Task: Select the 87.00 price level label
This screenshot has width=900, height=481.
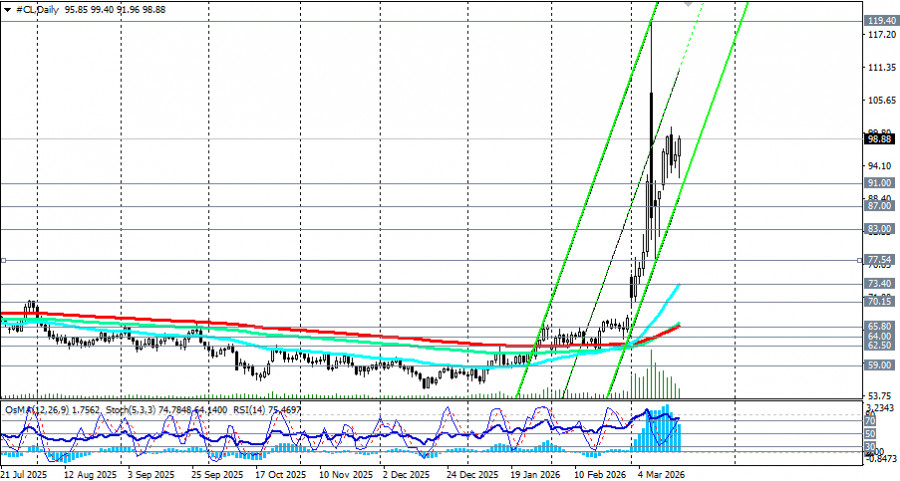Action: click(x=880, y=206)
